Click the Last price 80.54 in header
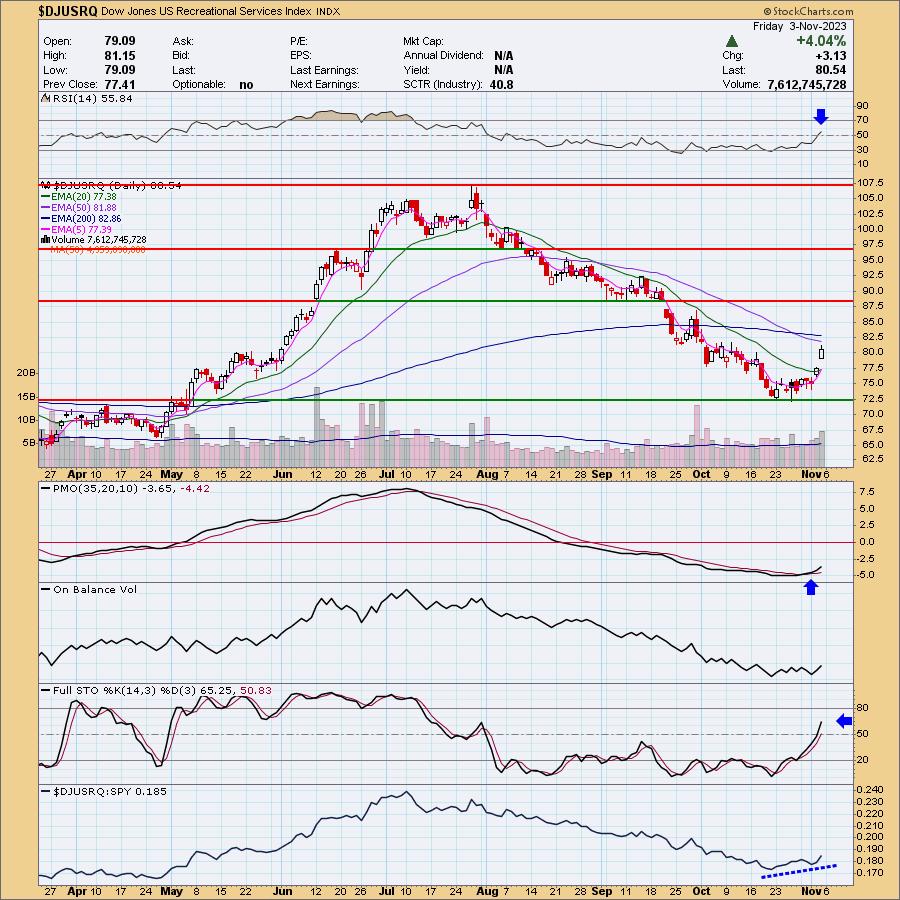Image resolution: width=900 pixels, height=900 pixels. (832, 70)
